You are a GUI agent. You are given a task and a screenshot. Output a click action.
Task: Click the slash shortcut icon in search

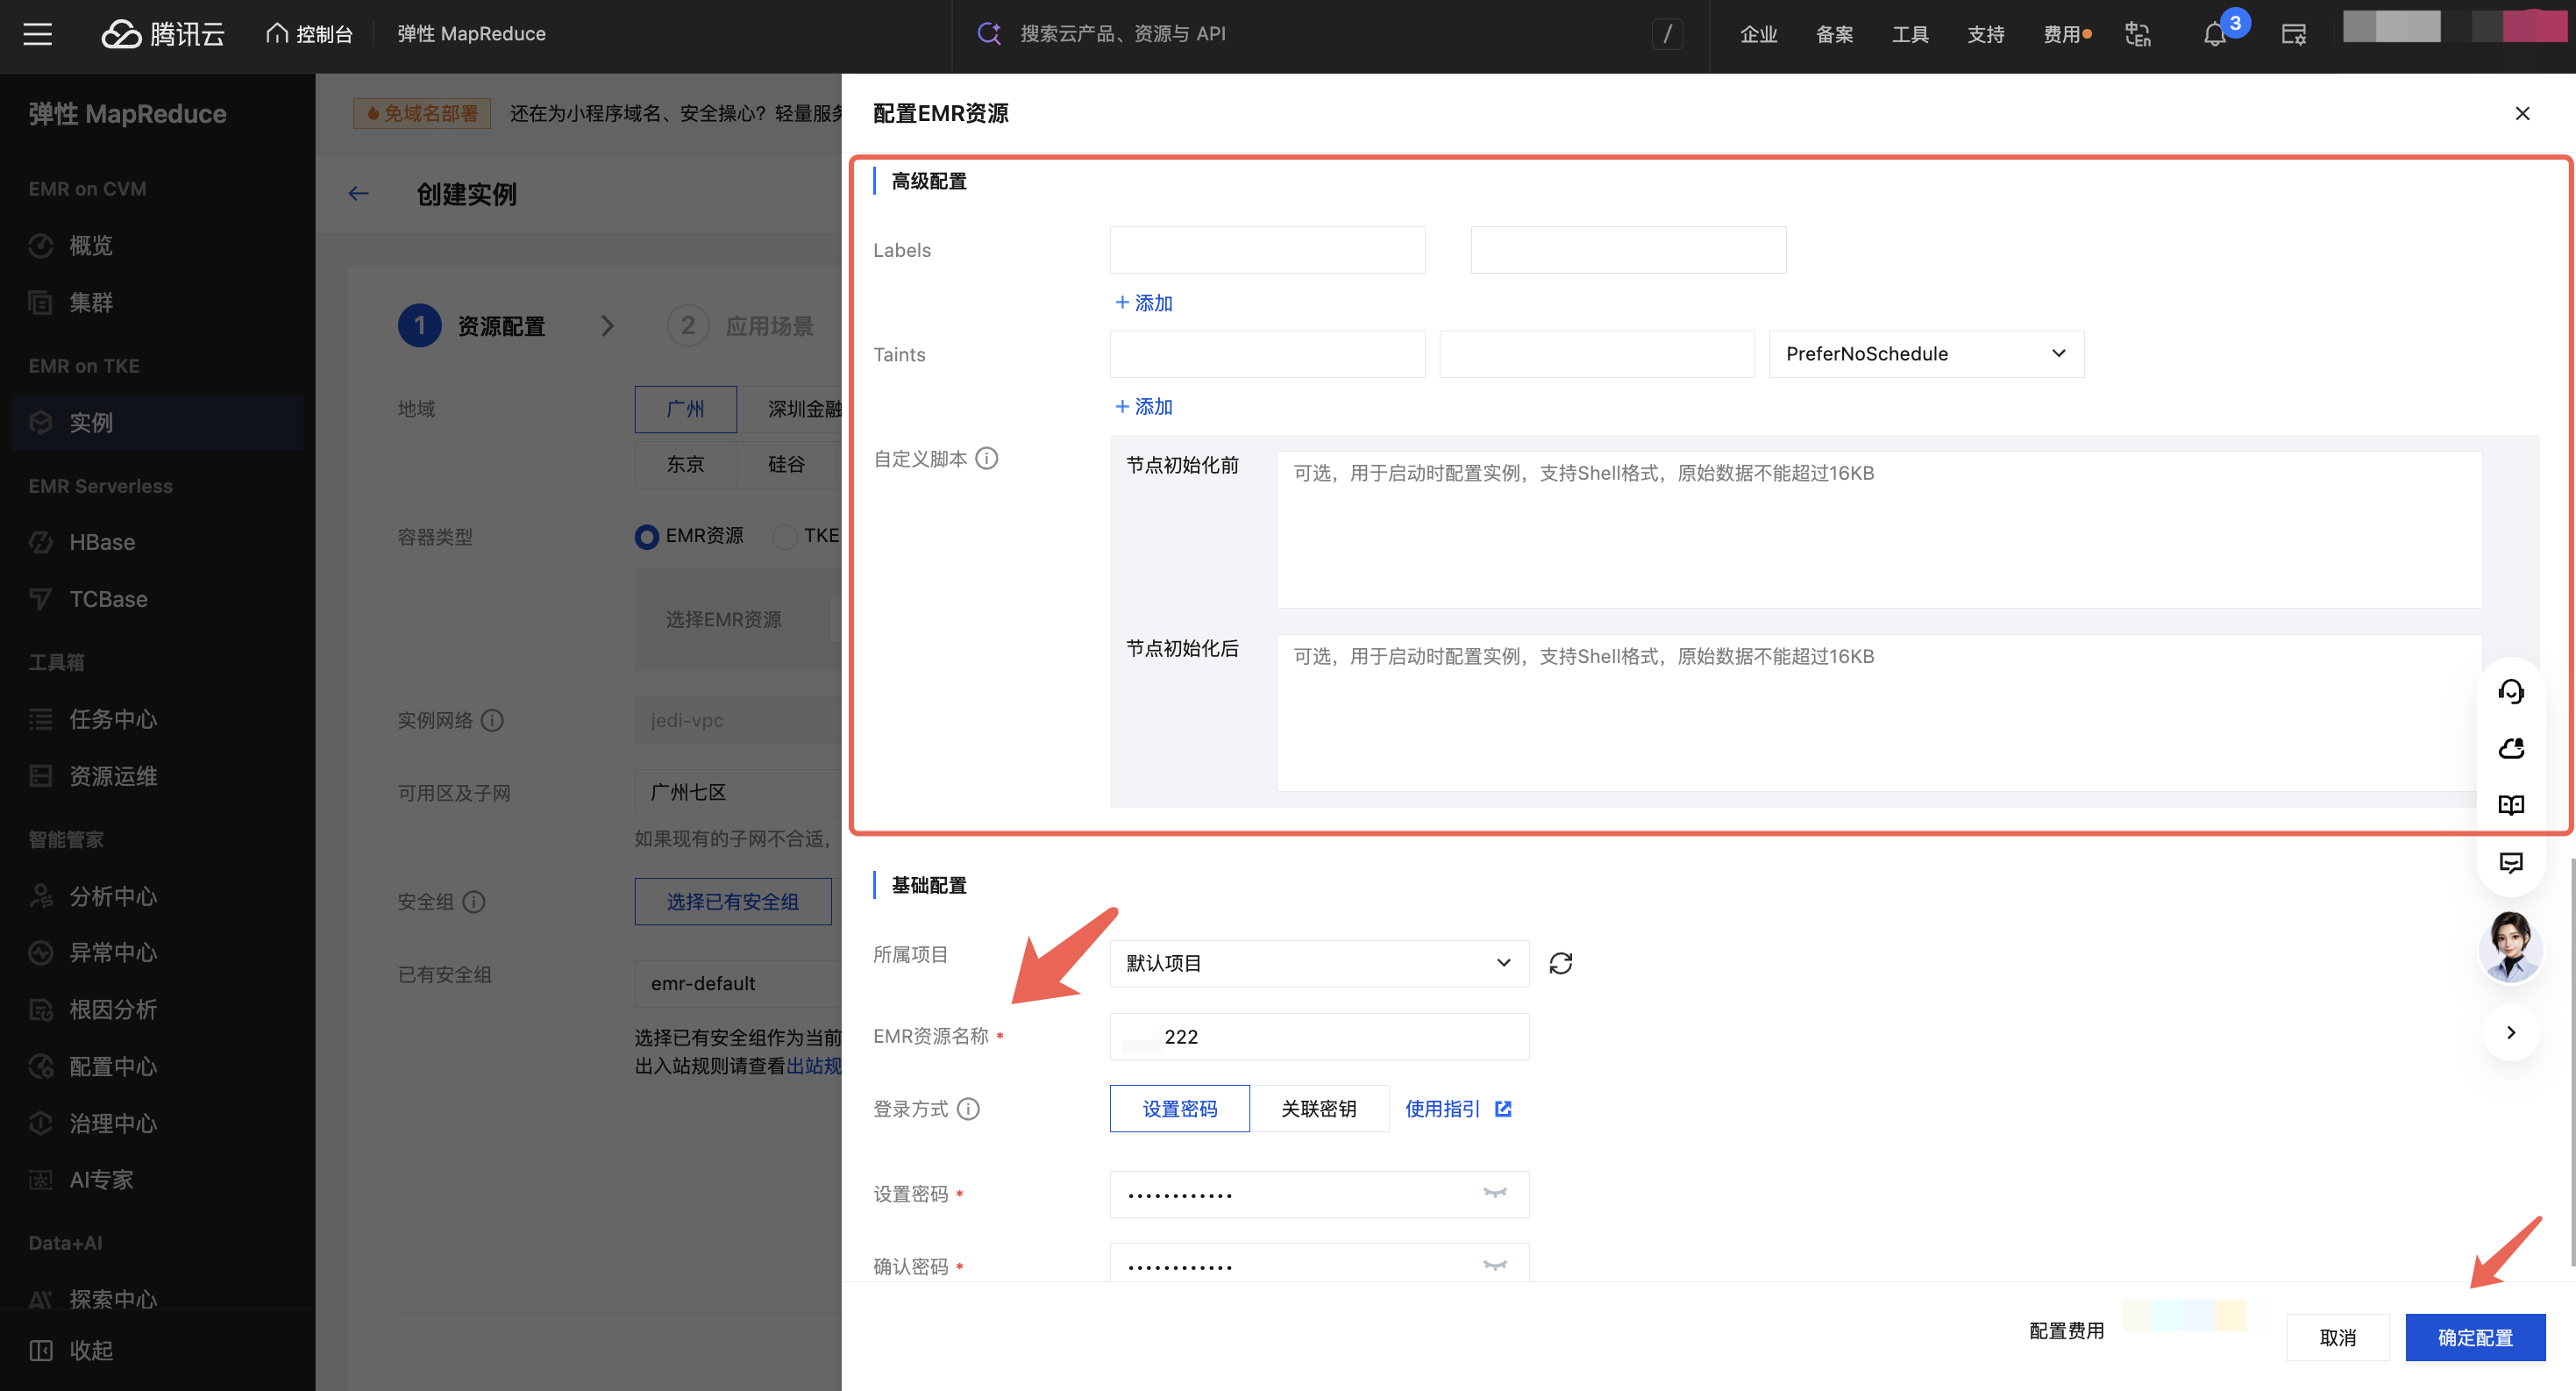coord(1667,34)
